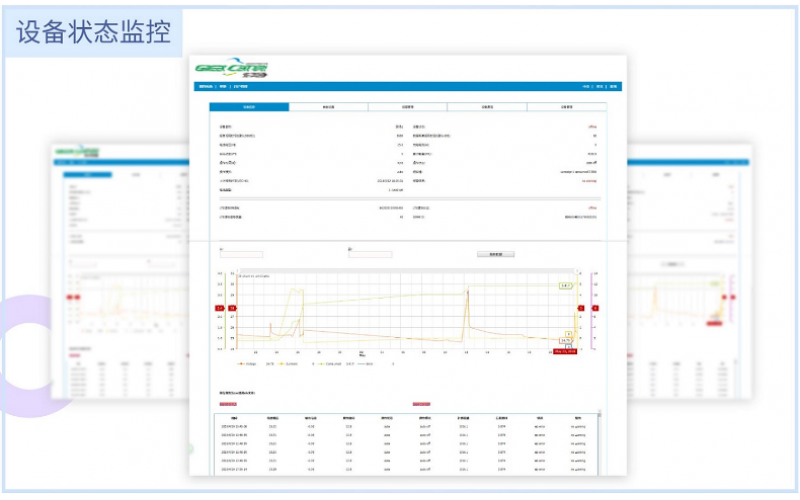
Task: Open the fourth tab in the tab row
Action: tap(487, 106)
